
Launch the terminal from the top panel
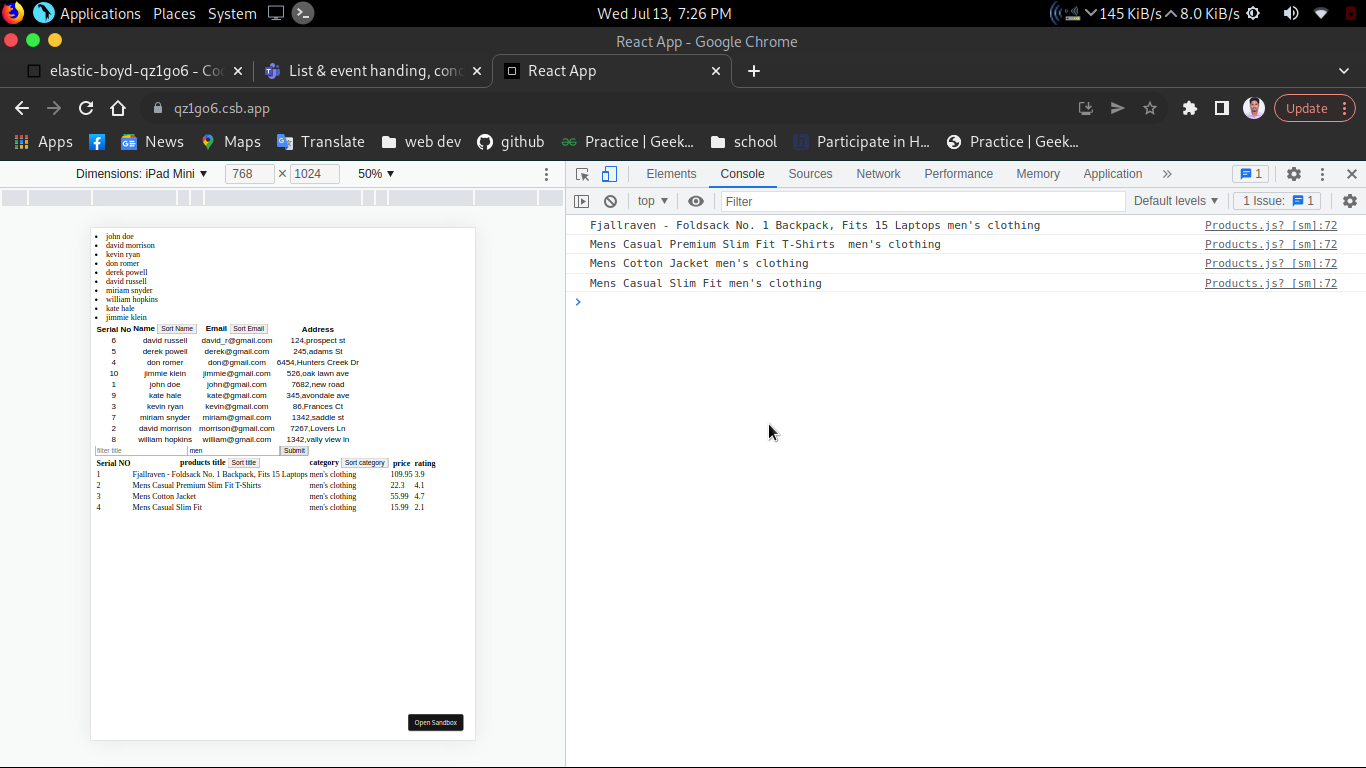pos(303,13)
